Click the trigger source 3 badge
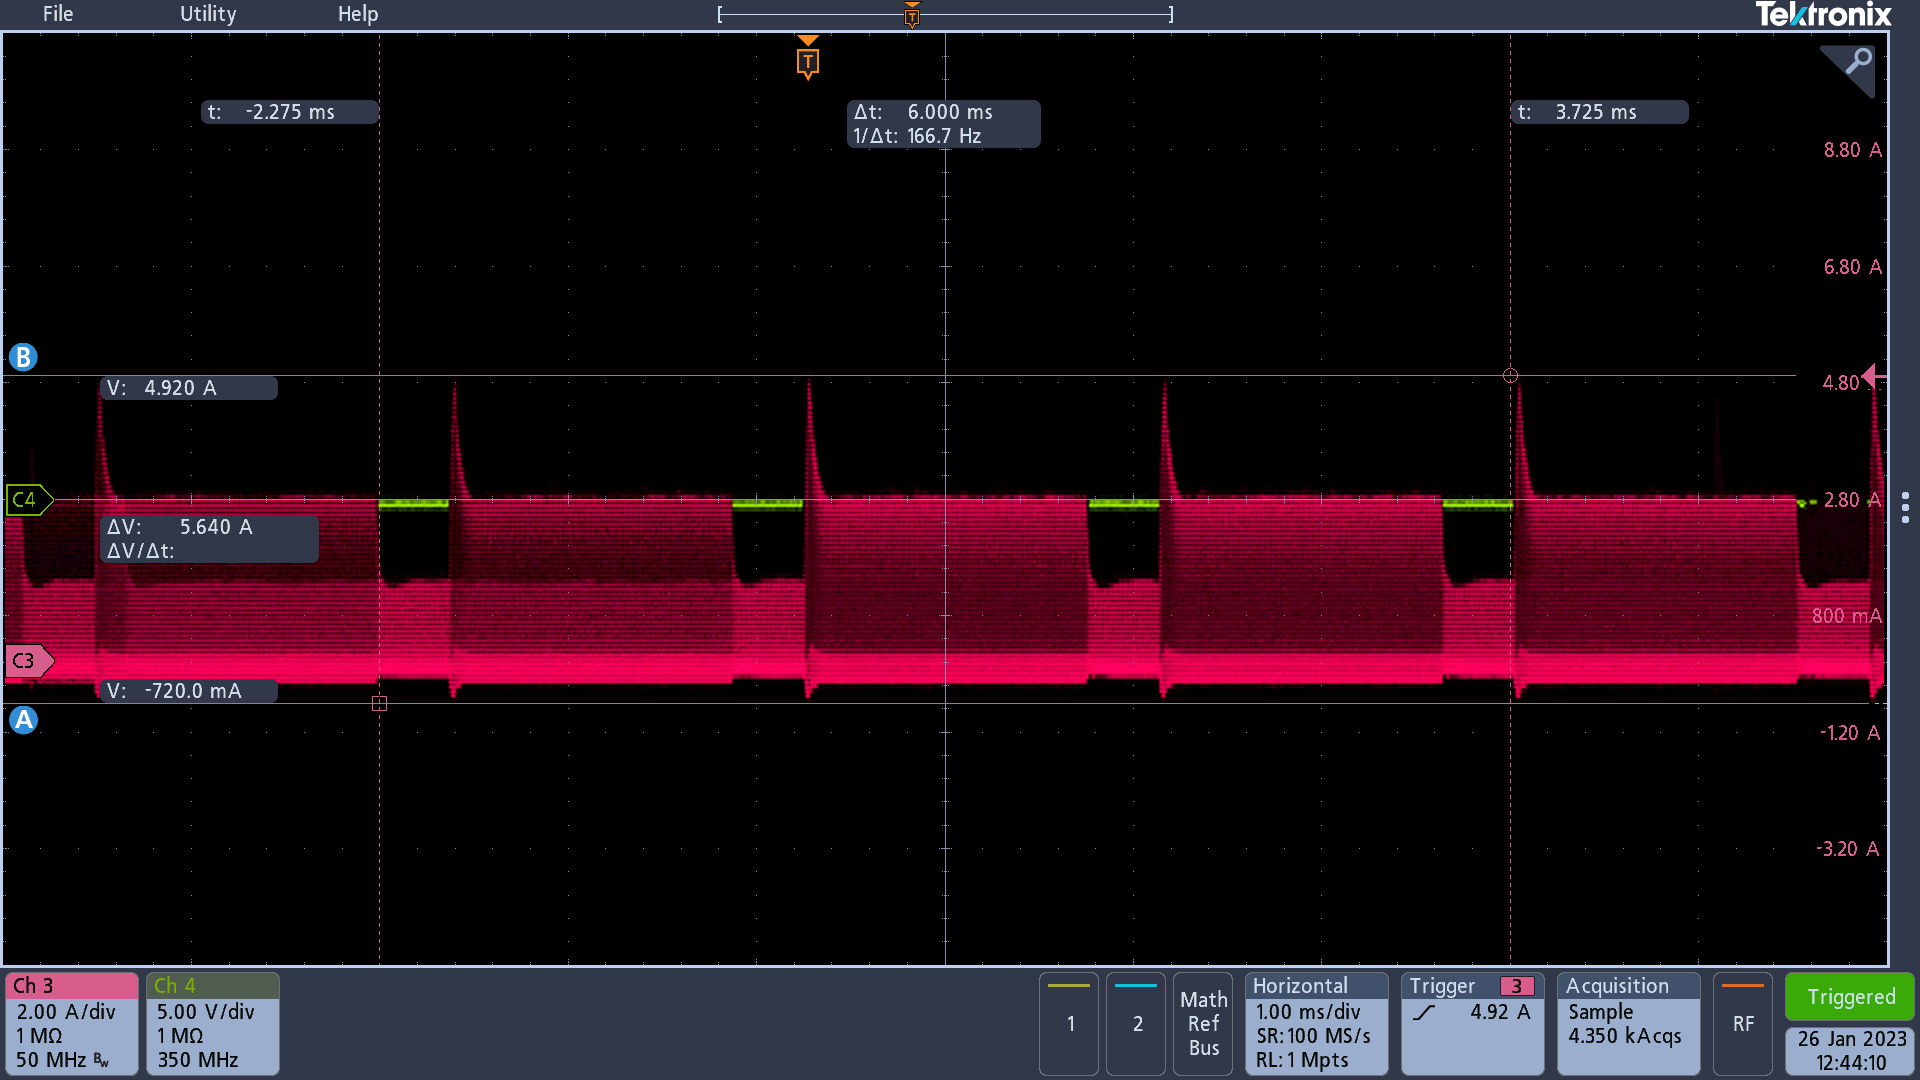The height and width of the screenshot is (1080, 1920). coord(1517,986)
